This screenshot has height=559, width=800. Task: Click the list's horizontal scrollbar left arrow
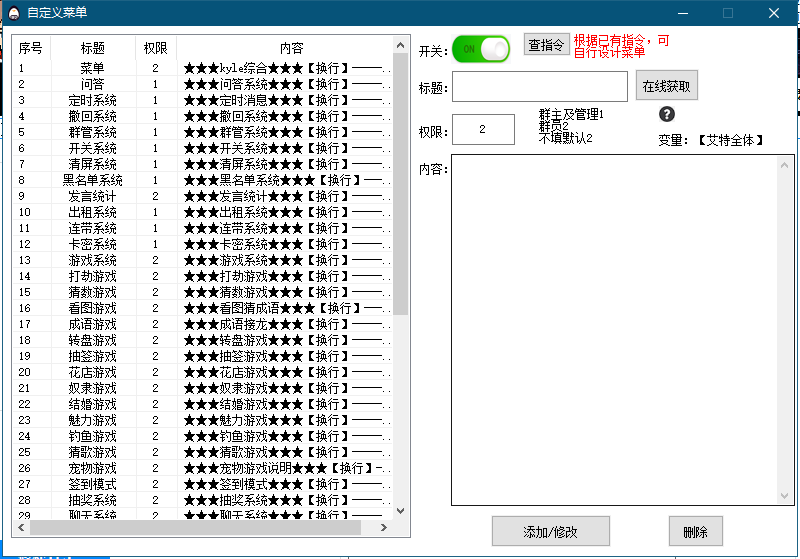pyautogui.click(x=21, y=527)
